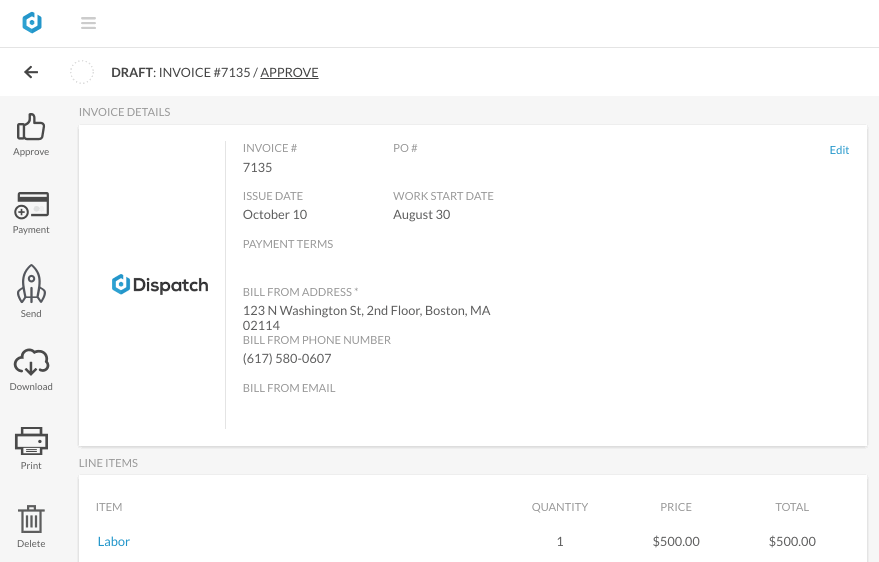Image resolution: width=879 pixels, height=562 pixels.
Task: Download the invoice via cloud icon
Action: 31,362
